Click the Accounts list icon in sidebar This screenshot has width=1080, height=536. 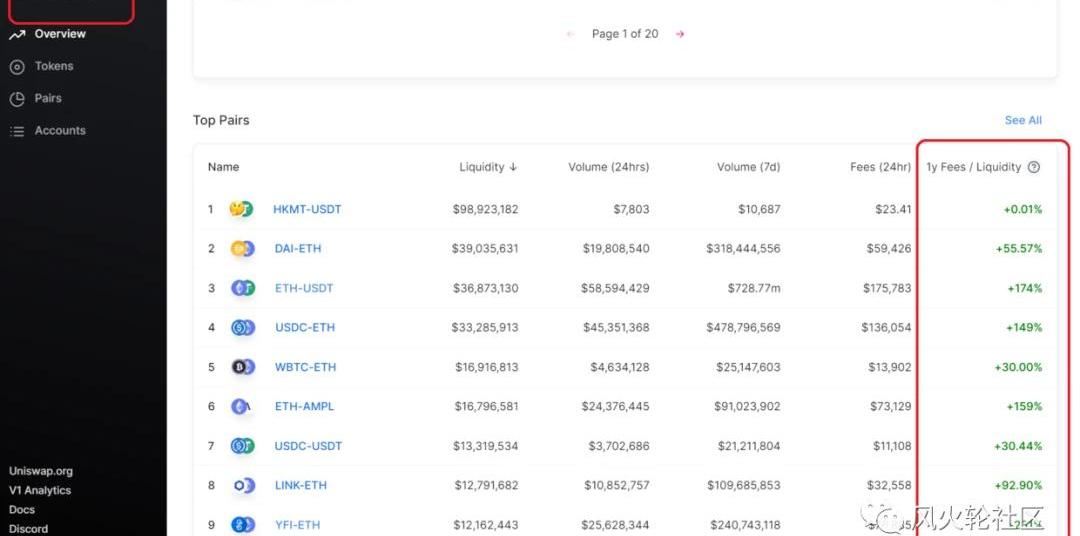click(x=17, y=131)
